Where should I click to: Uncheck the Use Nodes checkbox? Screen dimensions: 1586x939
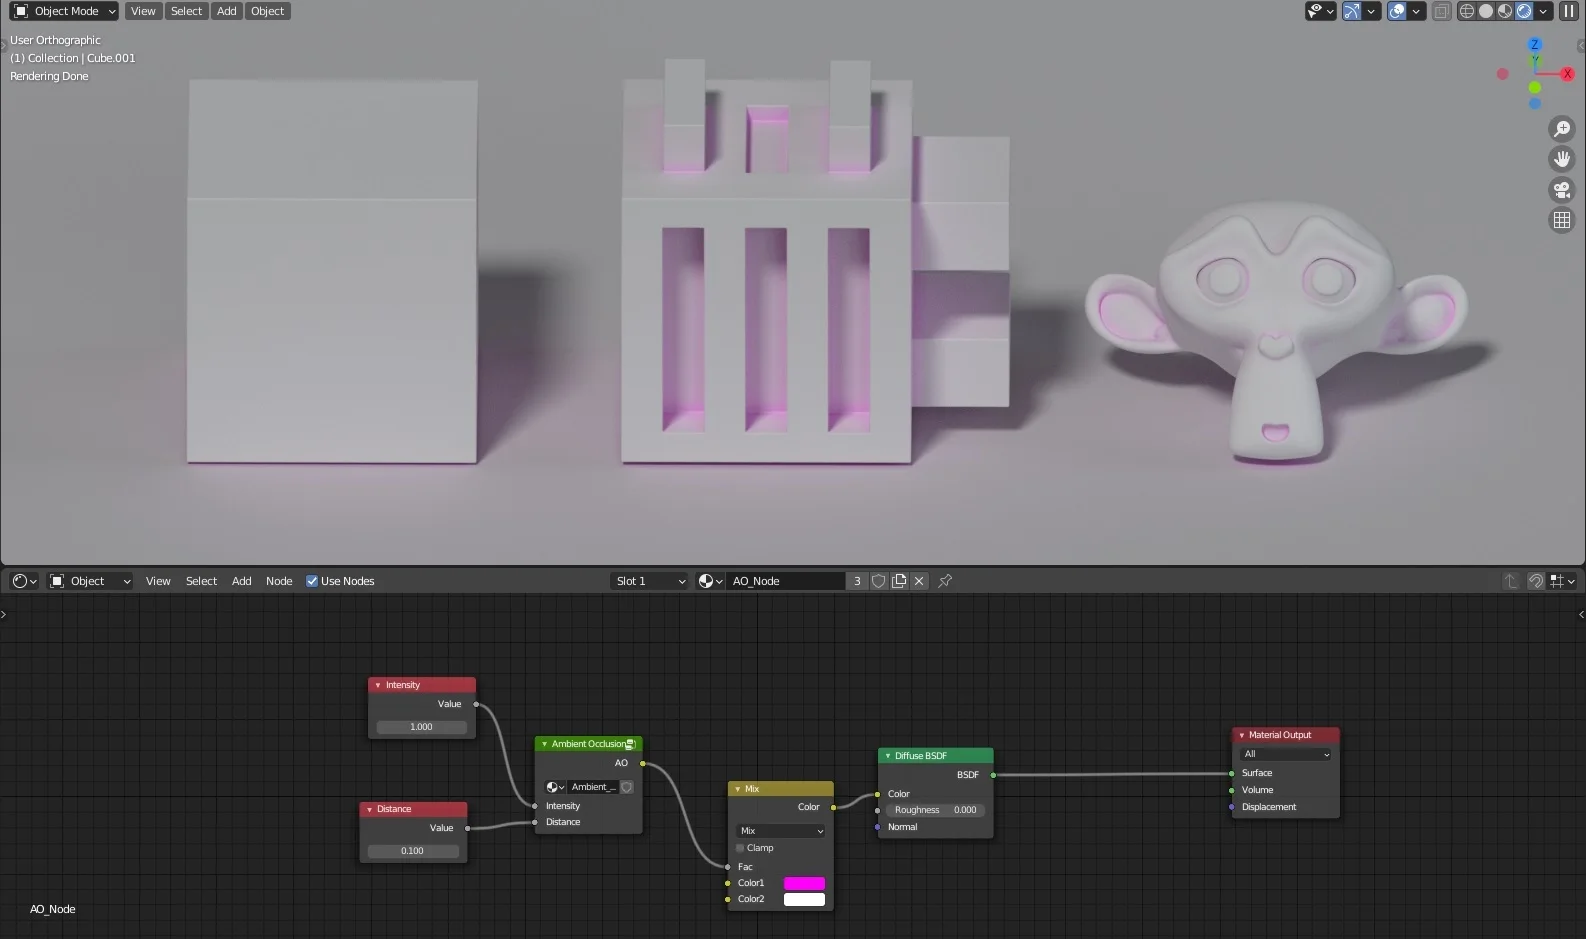pos(312,581)
